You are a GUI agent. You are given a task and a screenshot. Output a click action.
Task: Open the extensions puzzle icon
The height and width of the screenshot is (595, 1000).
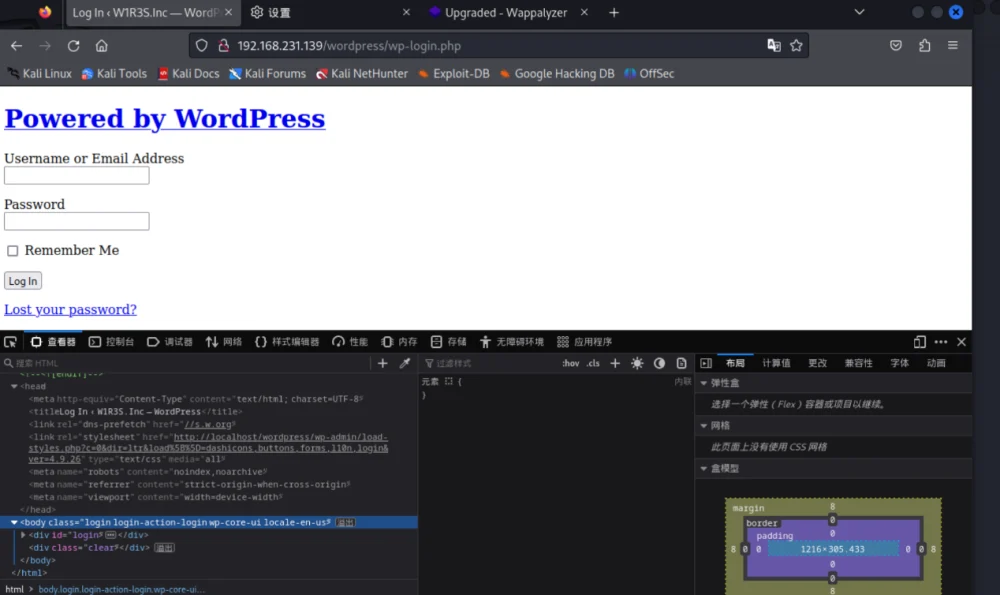coord(925,45)
